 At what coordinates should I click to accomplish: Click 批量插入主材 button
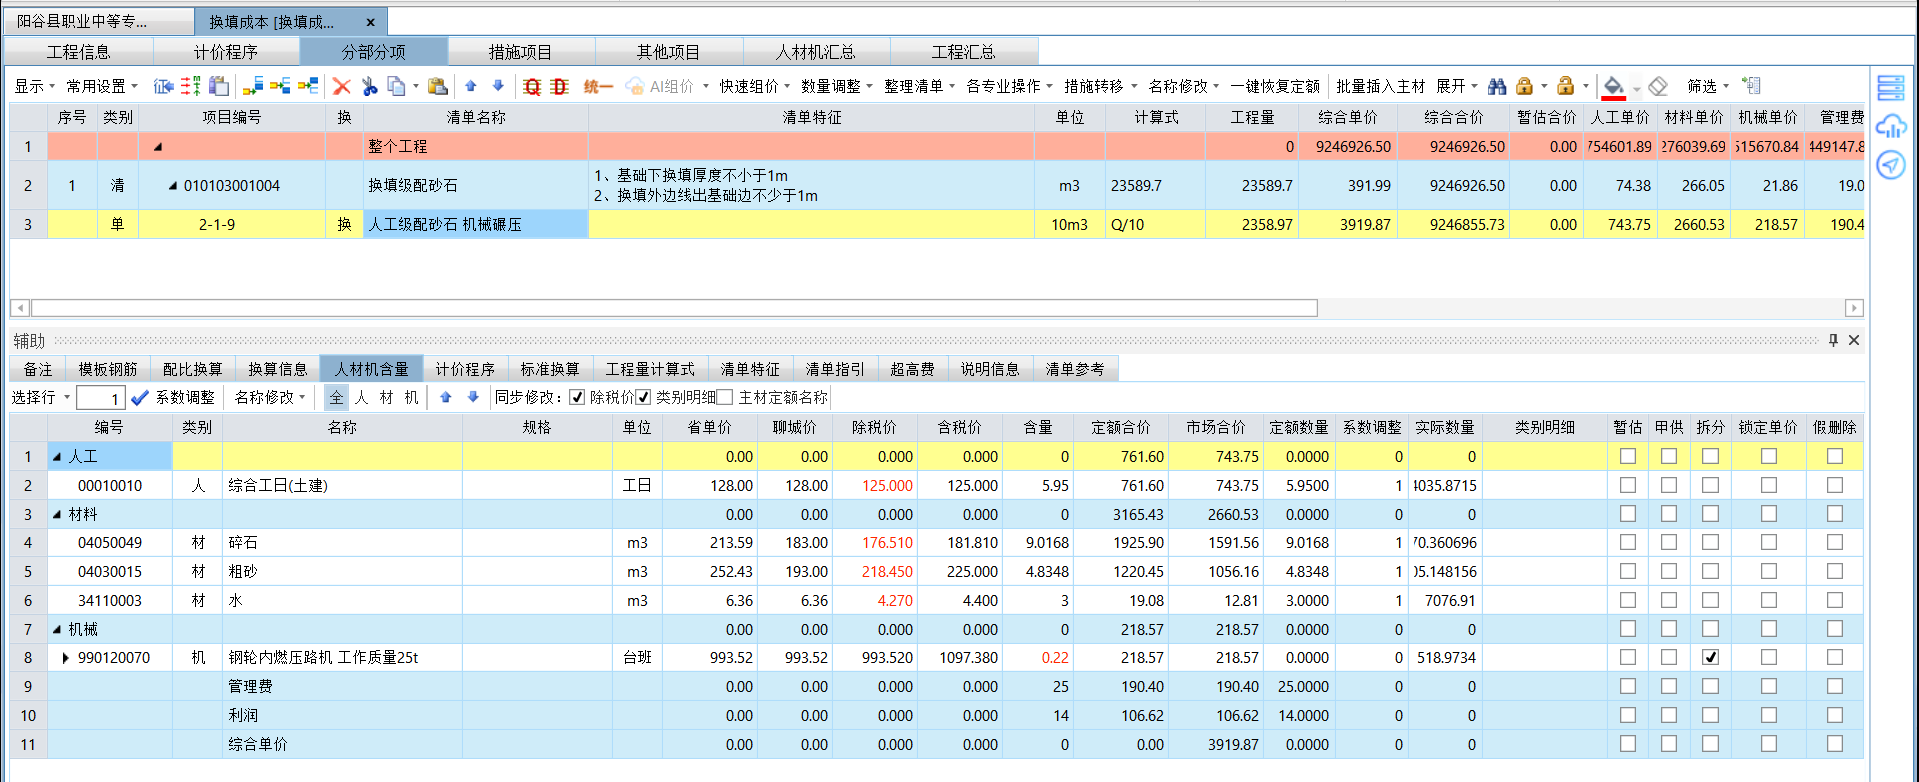click(1380, 87)
